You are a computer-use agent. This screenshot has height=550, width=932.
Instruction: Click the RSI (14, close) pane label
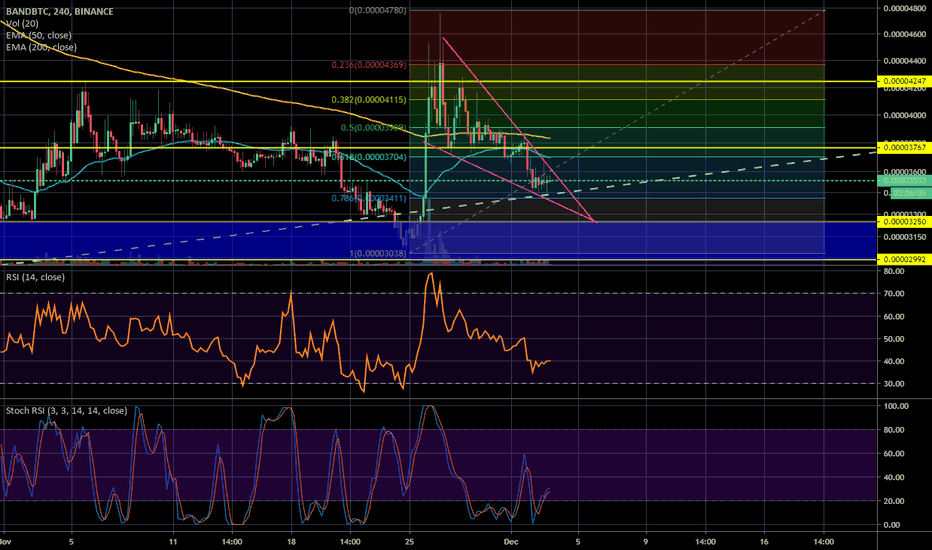35,277
